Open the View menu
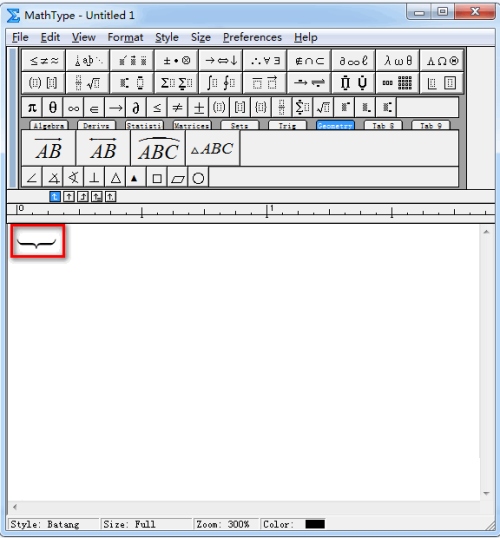Screen dimensions: 500x538 point(83,37)
